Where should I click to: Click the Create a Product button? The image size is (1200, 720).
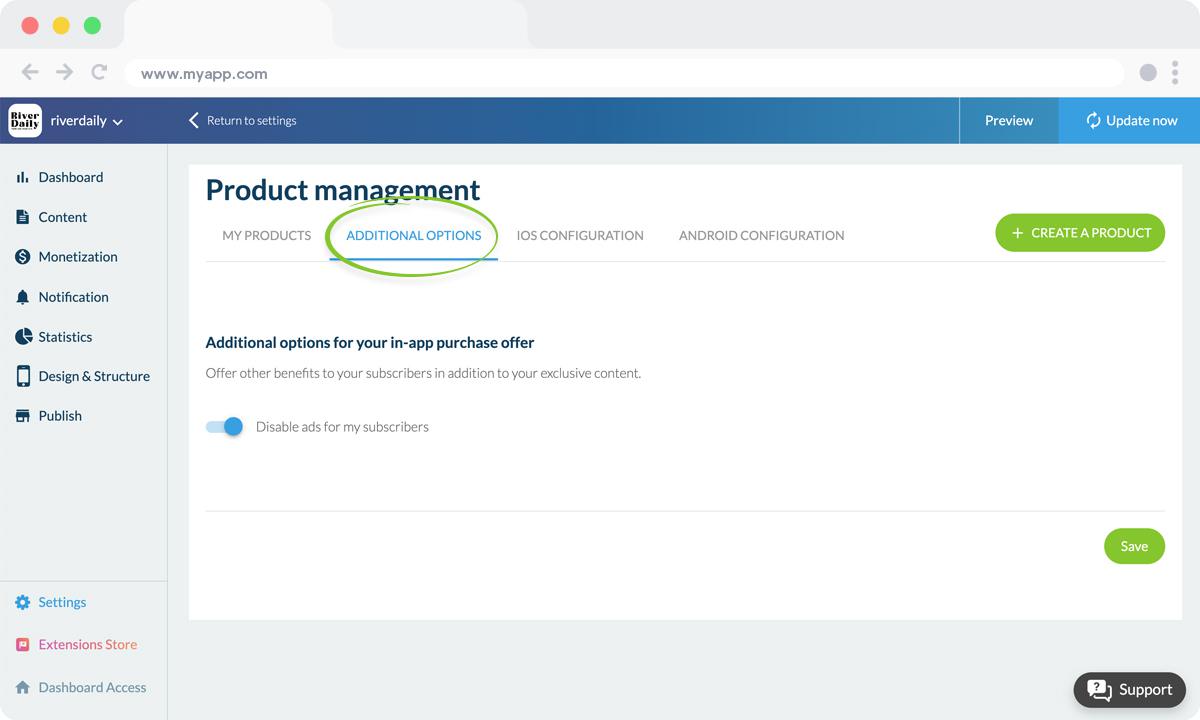1080,233
